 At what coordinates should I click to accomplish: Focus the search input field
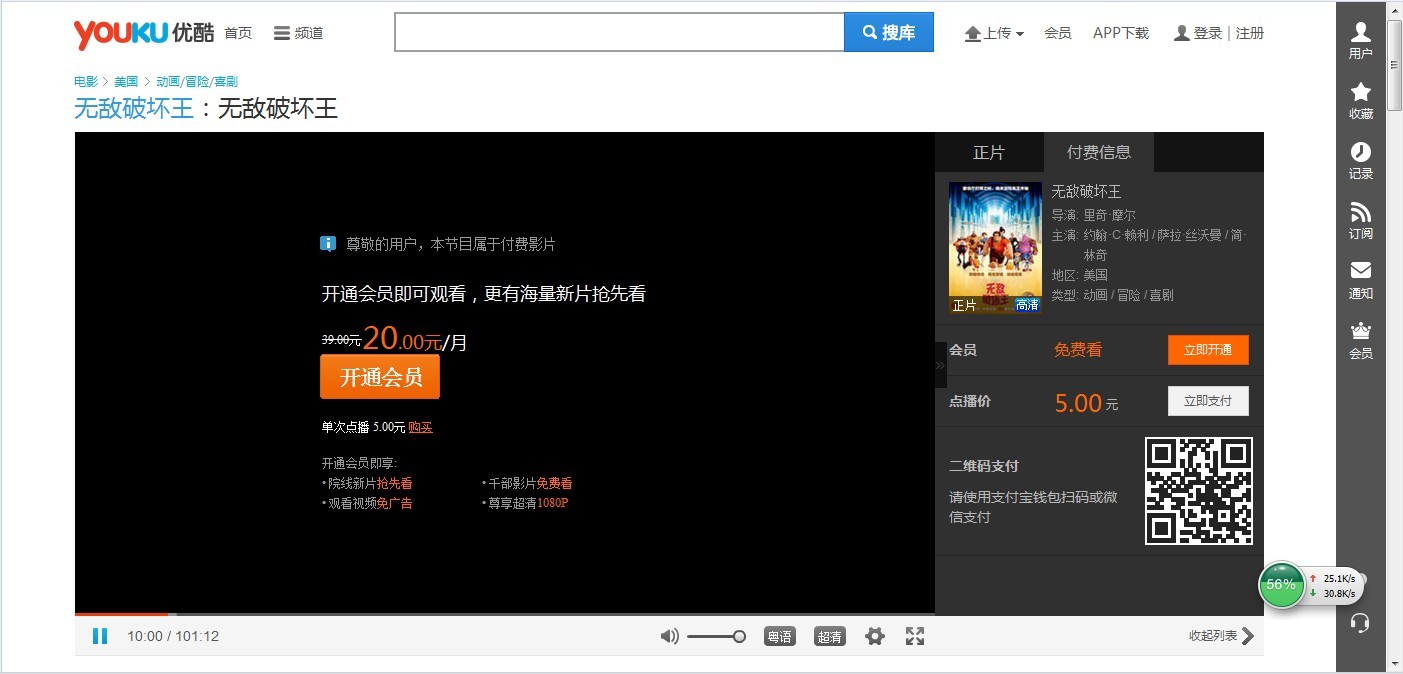(x=620, y=32)
